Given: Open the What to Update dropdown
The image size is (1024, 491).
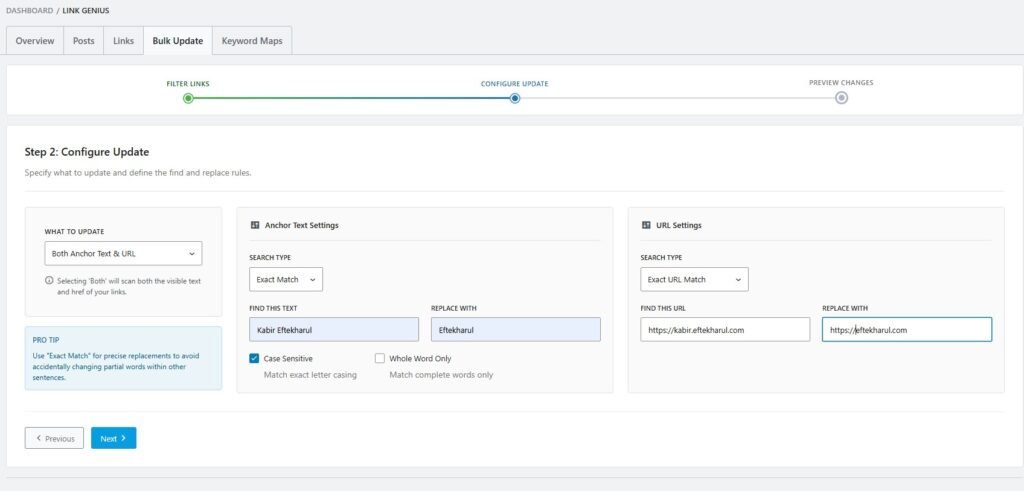Looking at the screenshot, I should [x=123, y=254].
